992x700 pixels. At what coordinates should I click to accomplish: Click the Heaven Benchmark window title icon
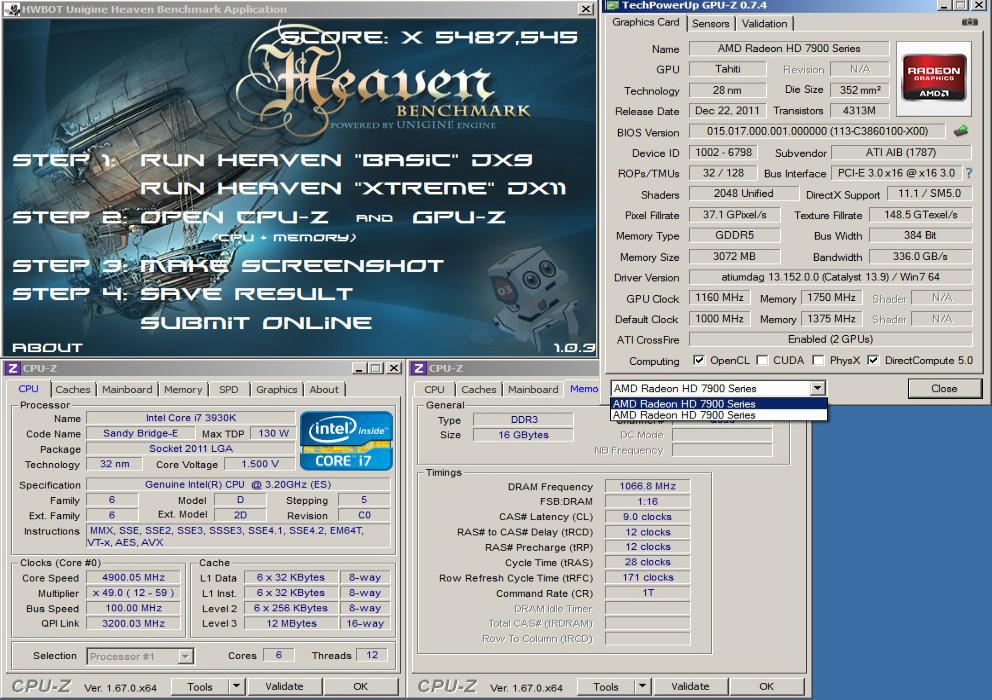[x=12, y=9]
